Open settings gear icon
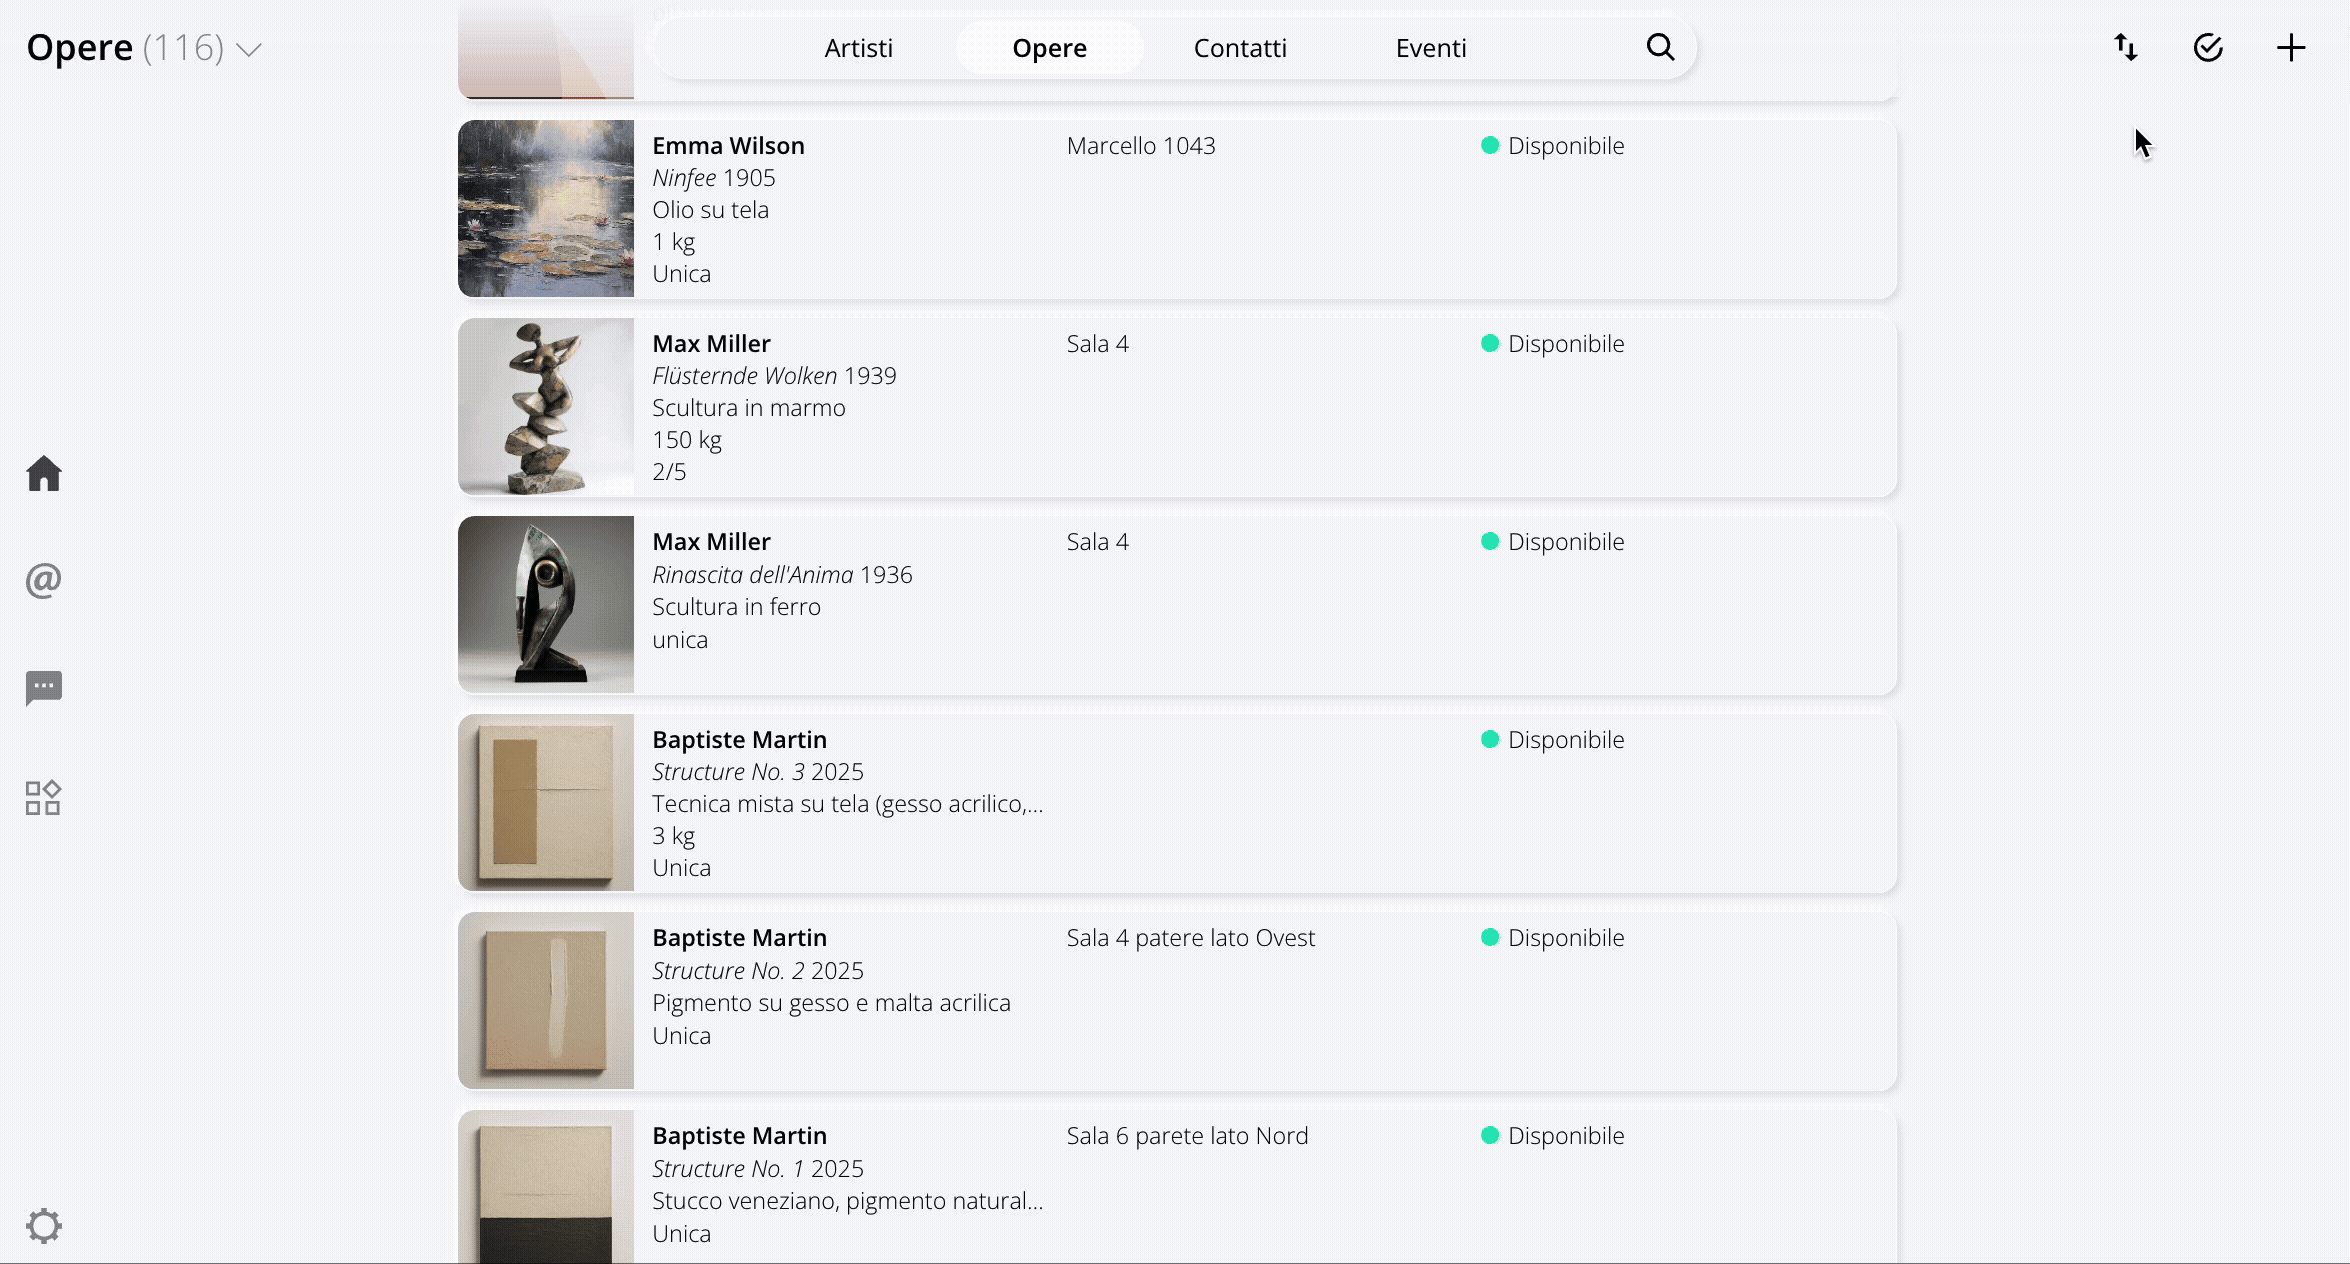The image size is (2350, 1264). click(44, 1225)
